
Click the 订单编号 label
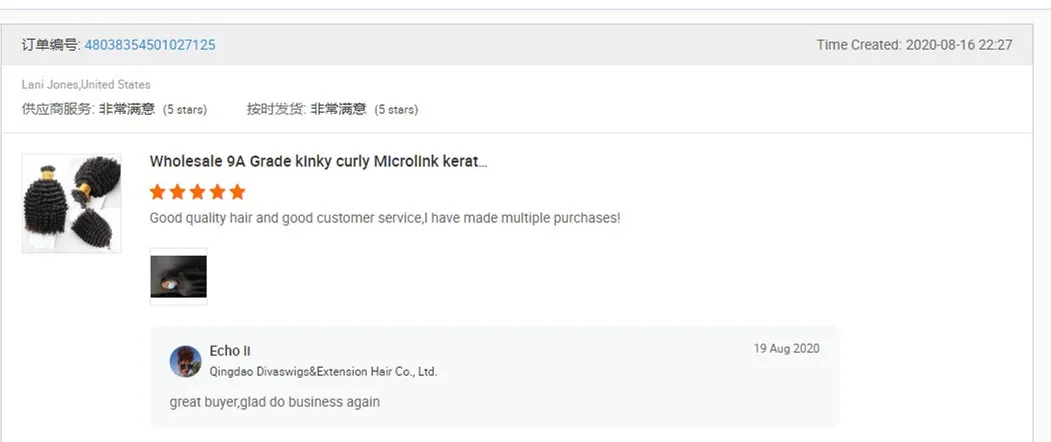pos(50,45)
